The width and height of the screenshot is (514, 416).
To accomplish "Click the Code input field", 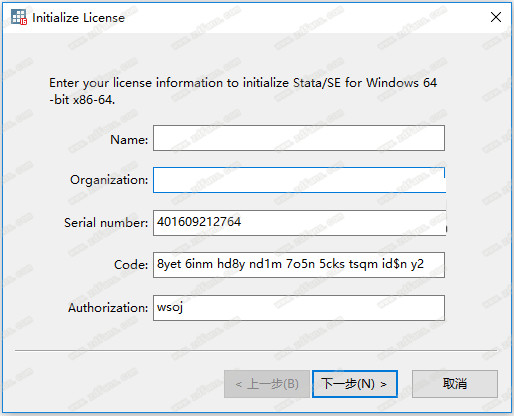I will [299, 265].
